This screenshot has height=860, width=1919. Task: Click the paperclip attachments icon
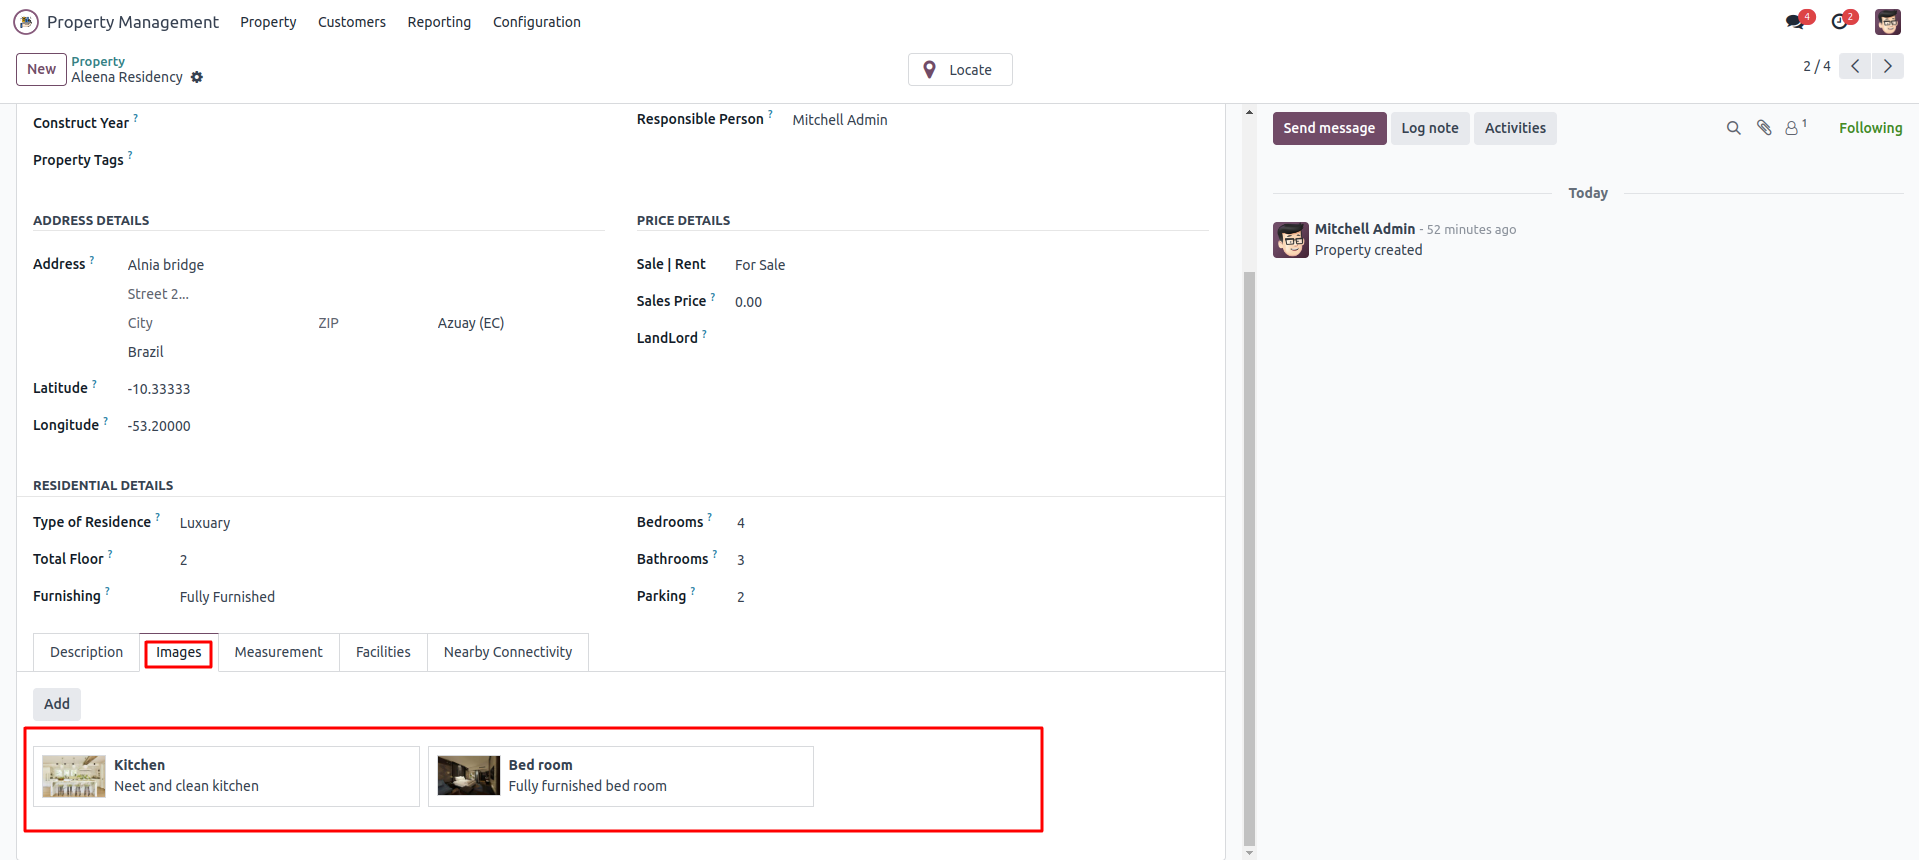(1764, 128)
